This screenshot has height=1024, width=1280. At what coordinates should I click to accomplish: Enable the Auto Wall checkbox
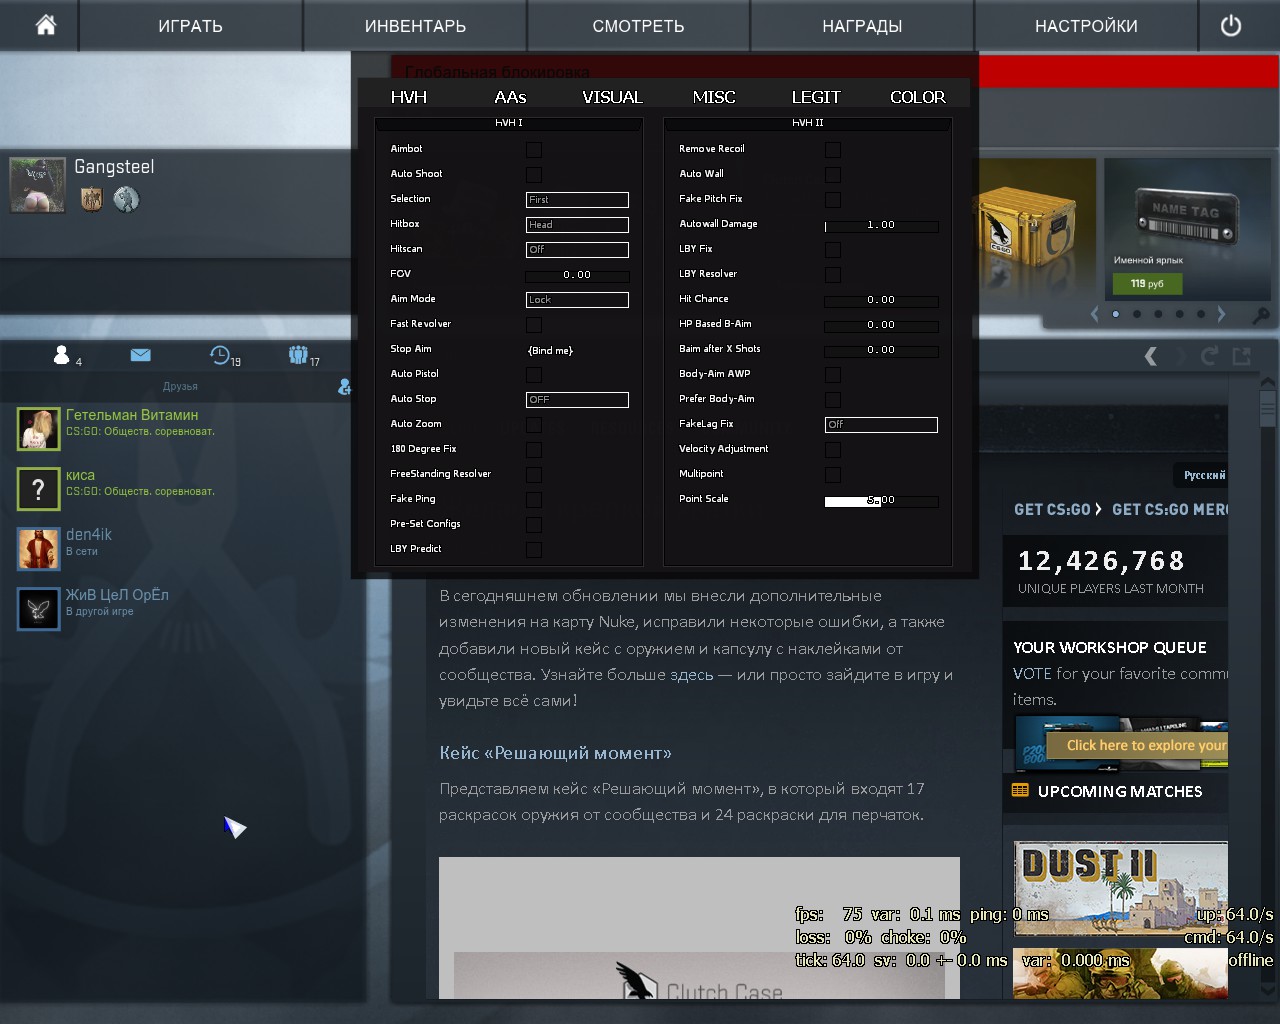[x=832, y=175]
